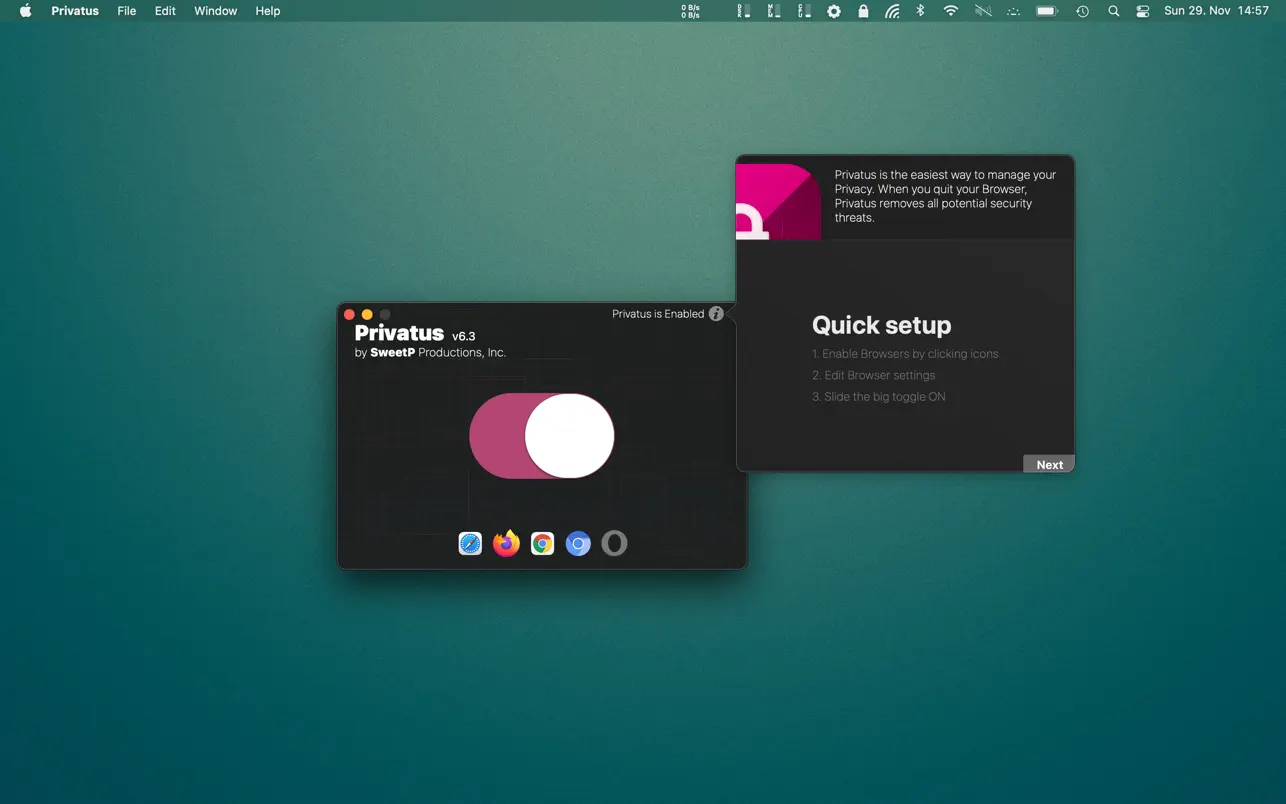Viewport: 1286px width, 804px height.
Task: Click the Safari browser icon
Action: (470, 543)
